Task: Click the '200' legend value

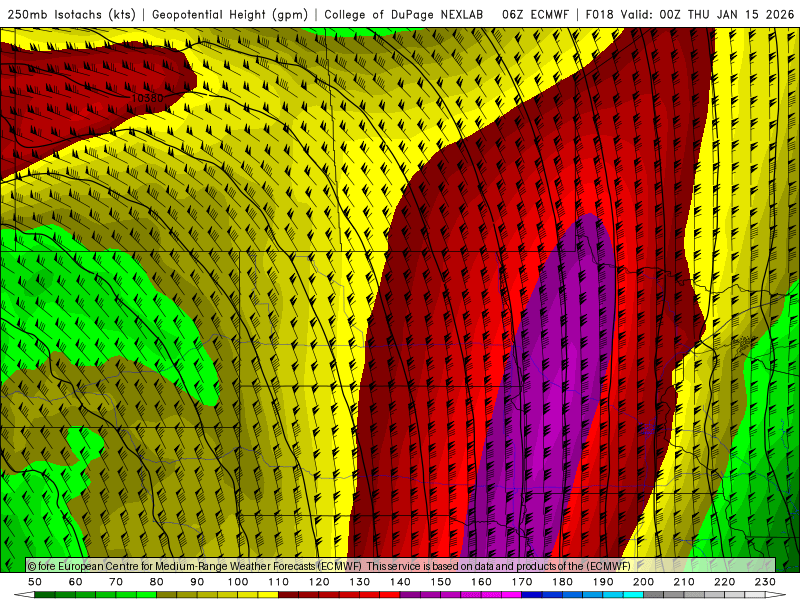Action: (643, 582)
